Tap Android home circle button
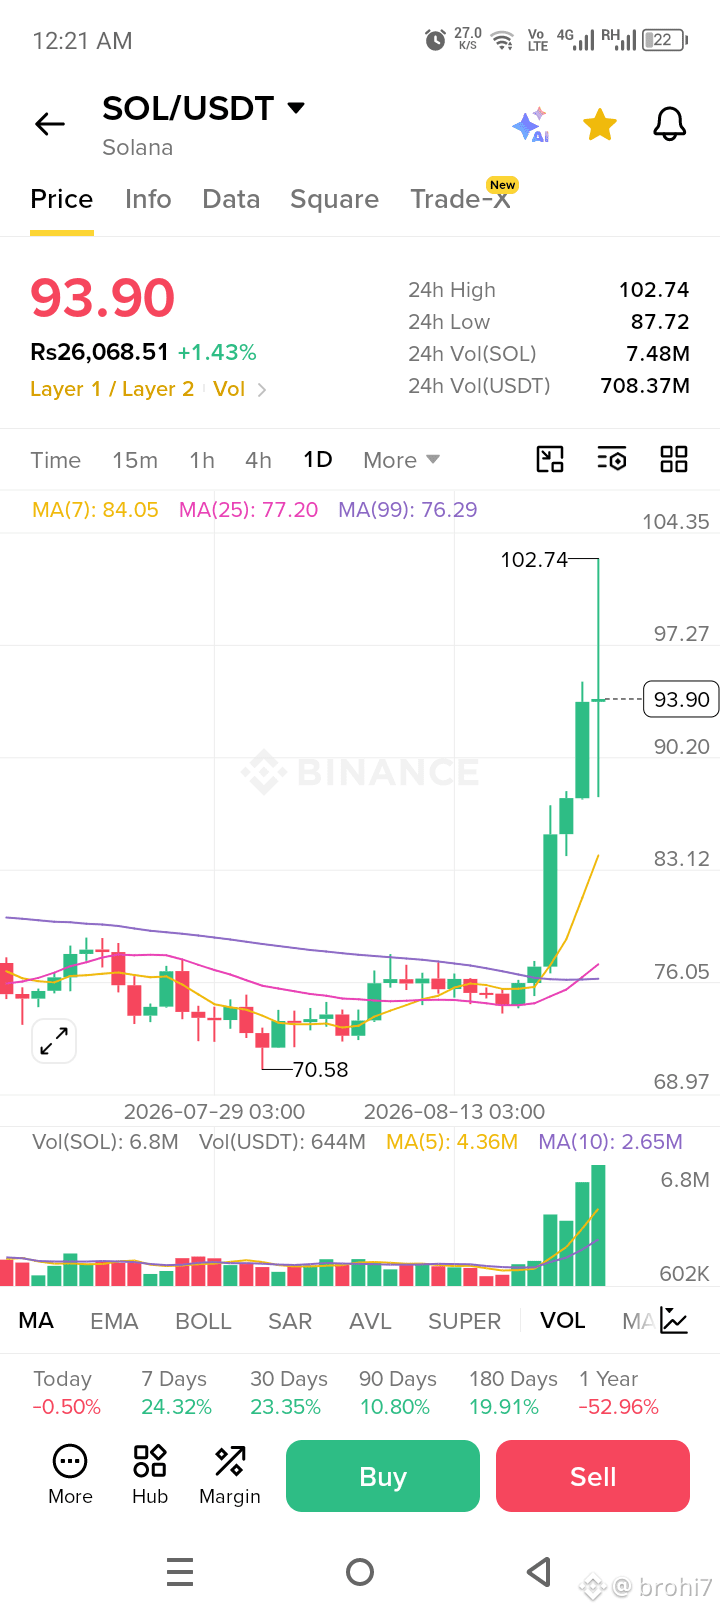720x1612 pixels. tap(360, 1572)
